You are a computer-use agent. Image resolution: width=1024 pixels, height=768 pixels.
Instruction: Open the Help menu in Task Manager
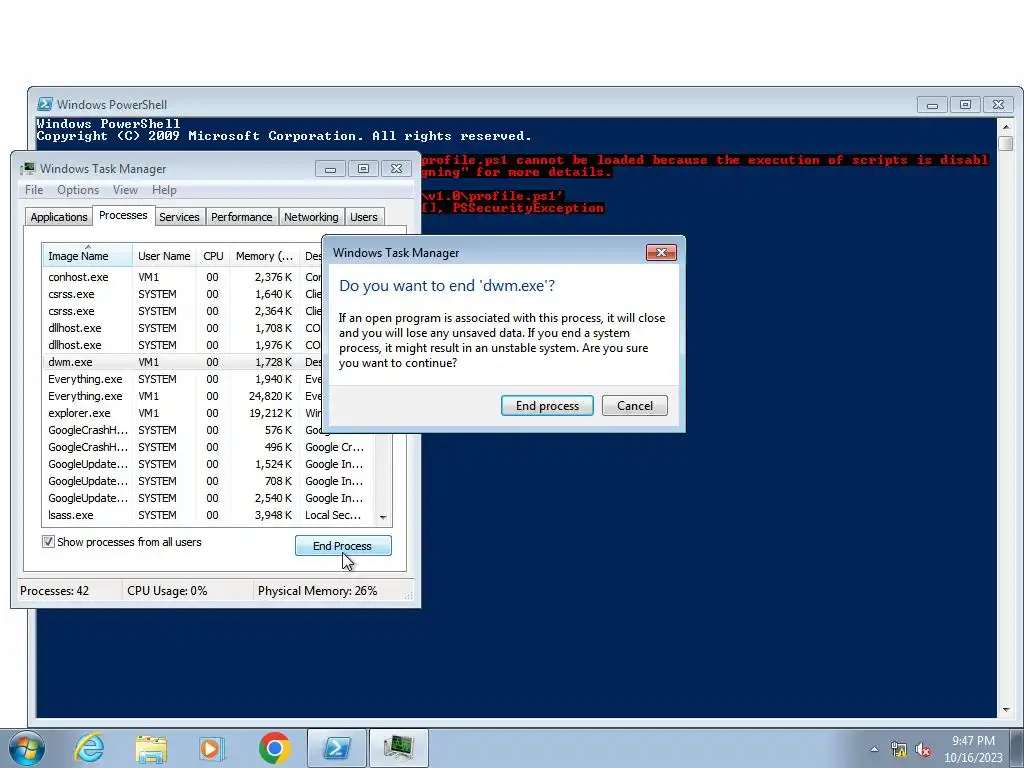pos(164,190)
